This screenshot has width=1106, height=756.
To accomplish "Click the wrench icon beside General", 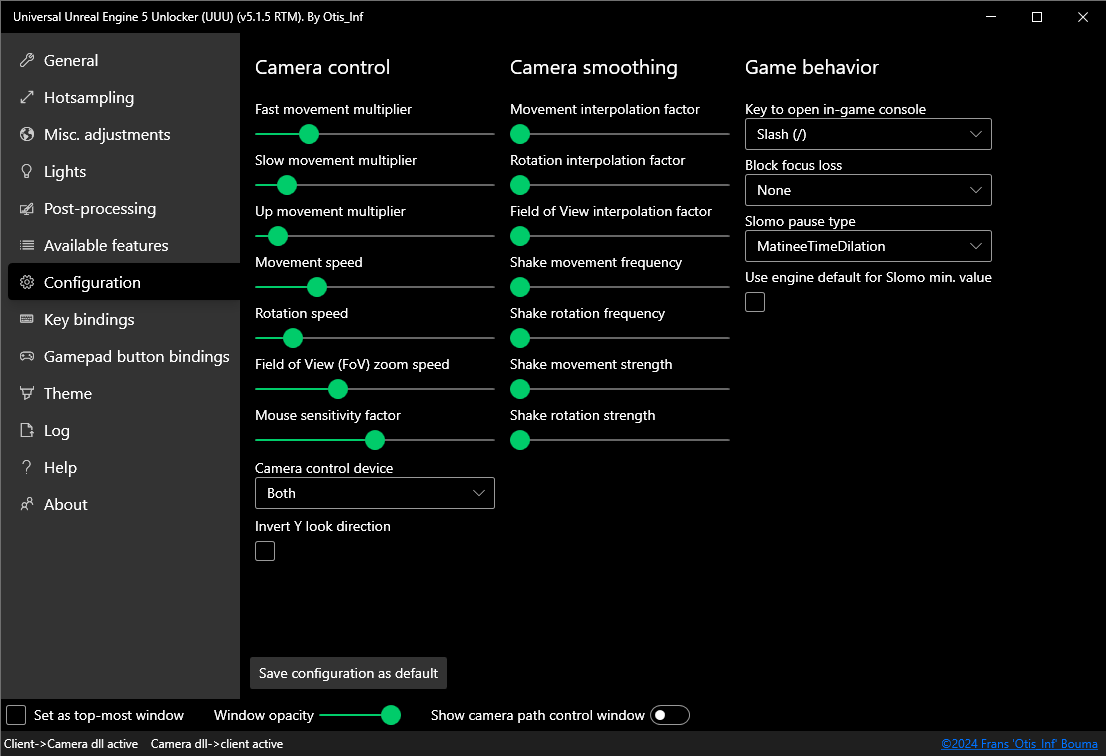I will tap(27, 61).
